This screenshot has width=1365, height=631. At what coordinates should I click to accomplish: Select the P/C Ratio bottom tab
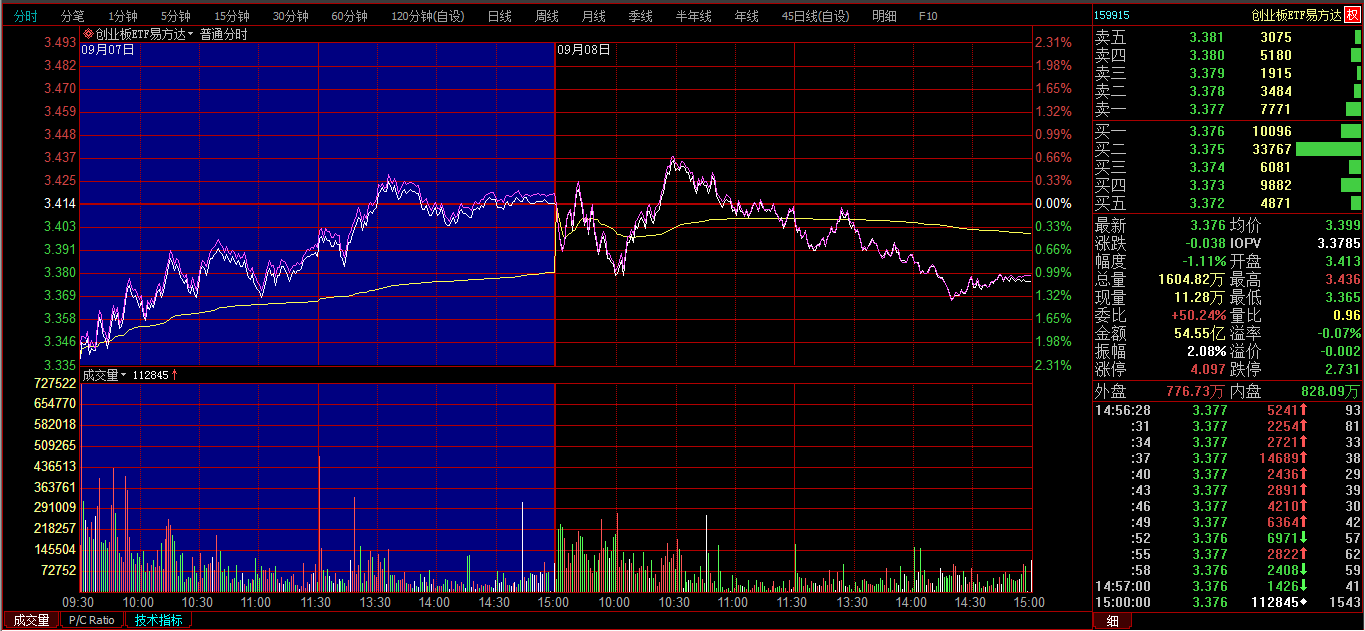(x=93, y=620)
